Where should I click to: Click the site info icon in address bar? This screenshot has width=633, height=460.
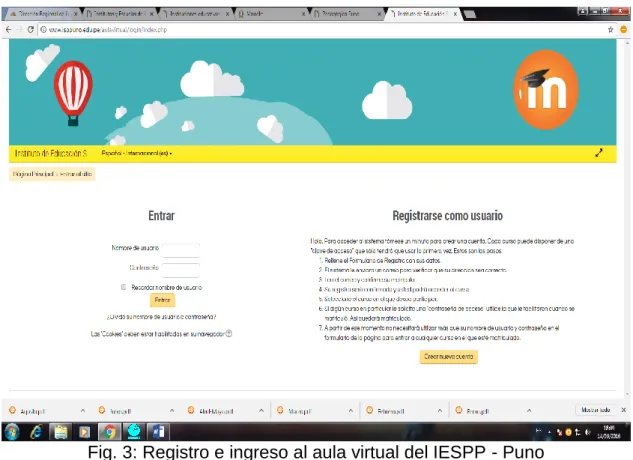[43, 29]
